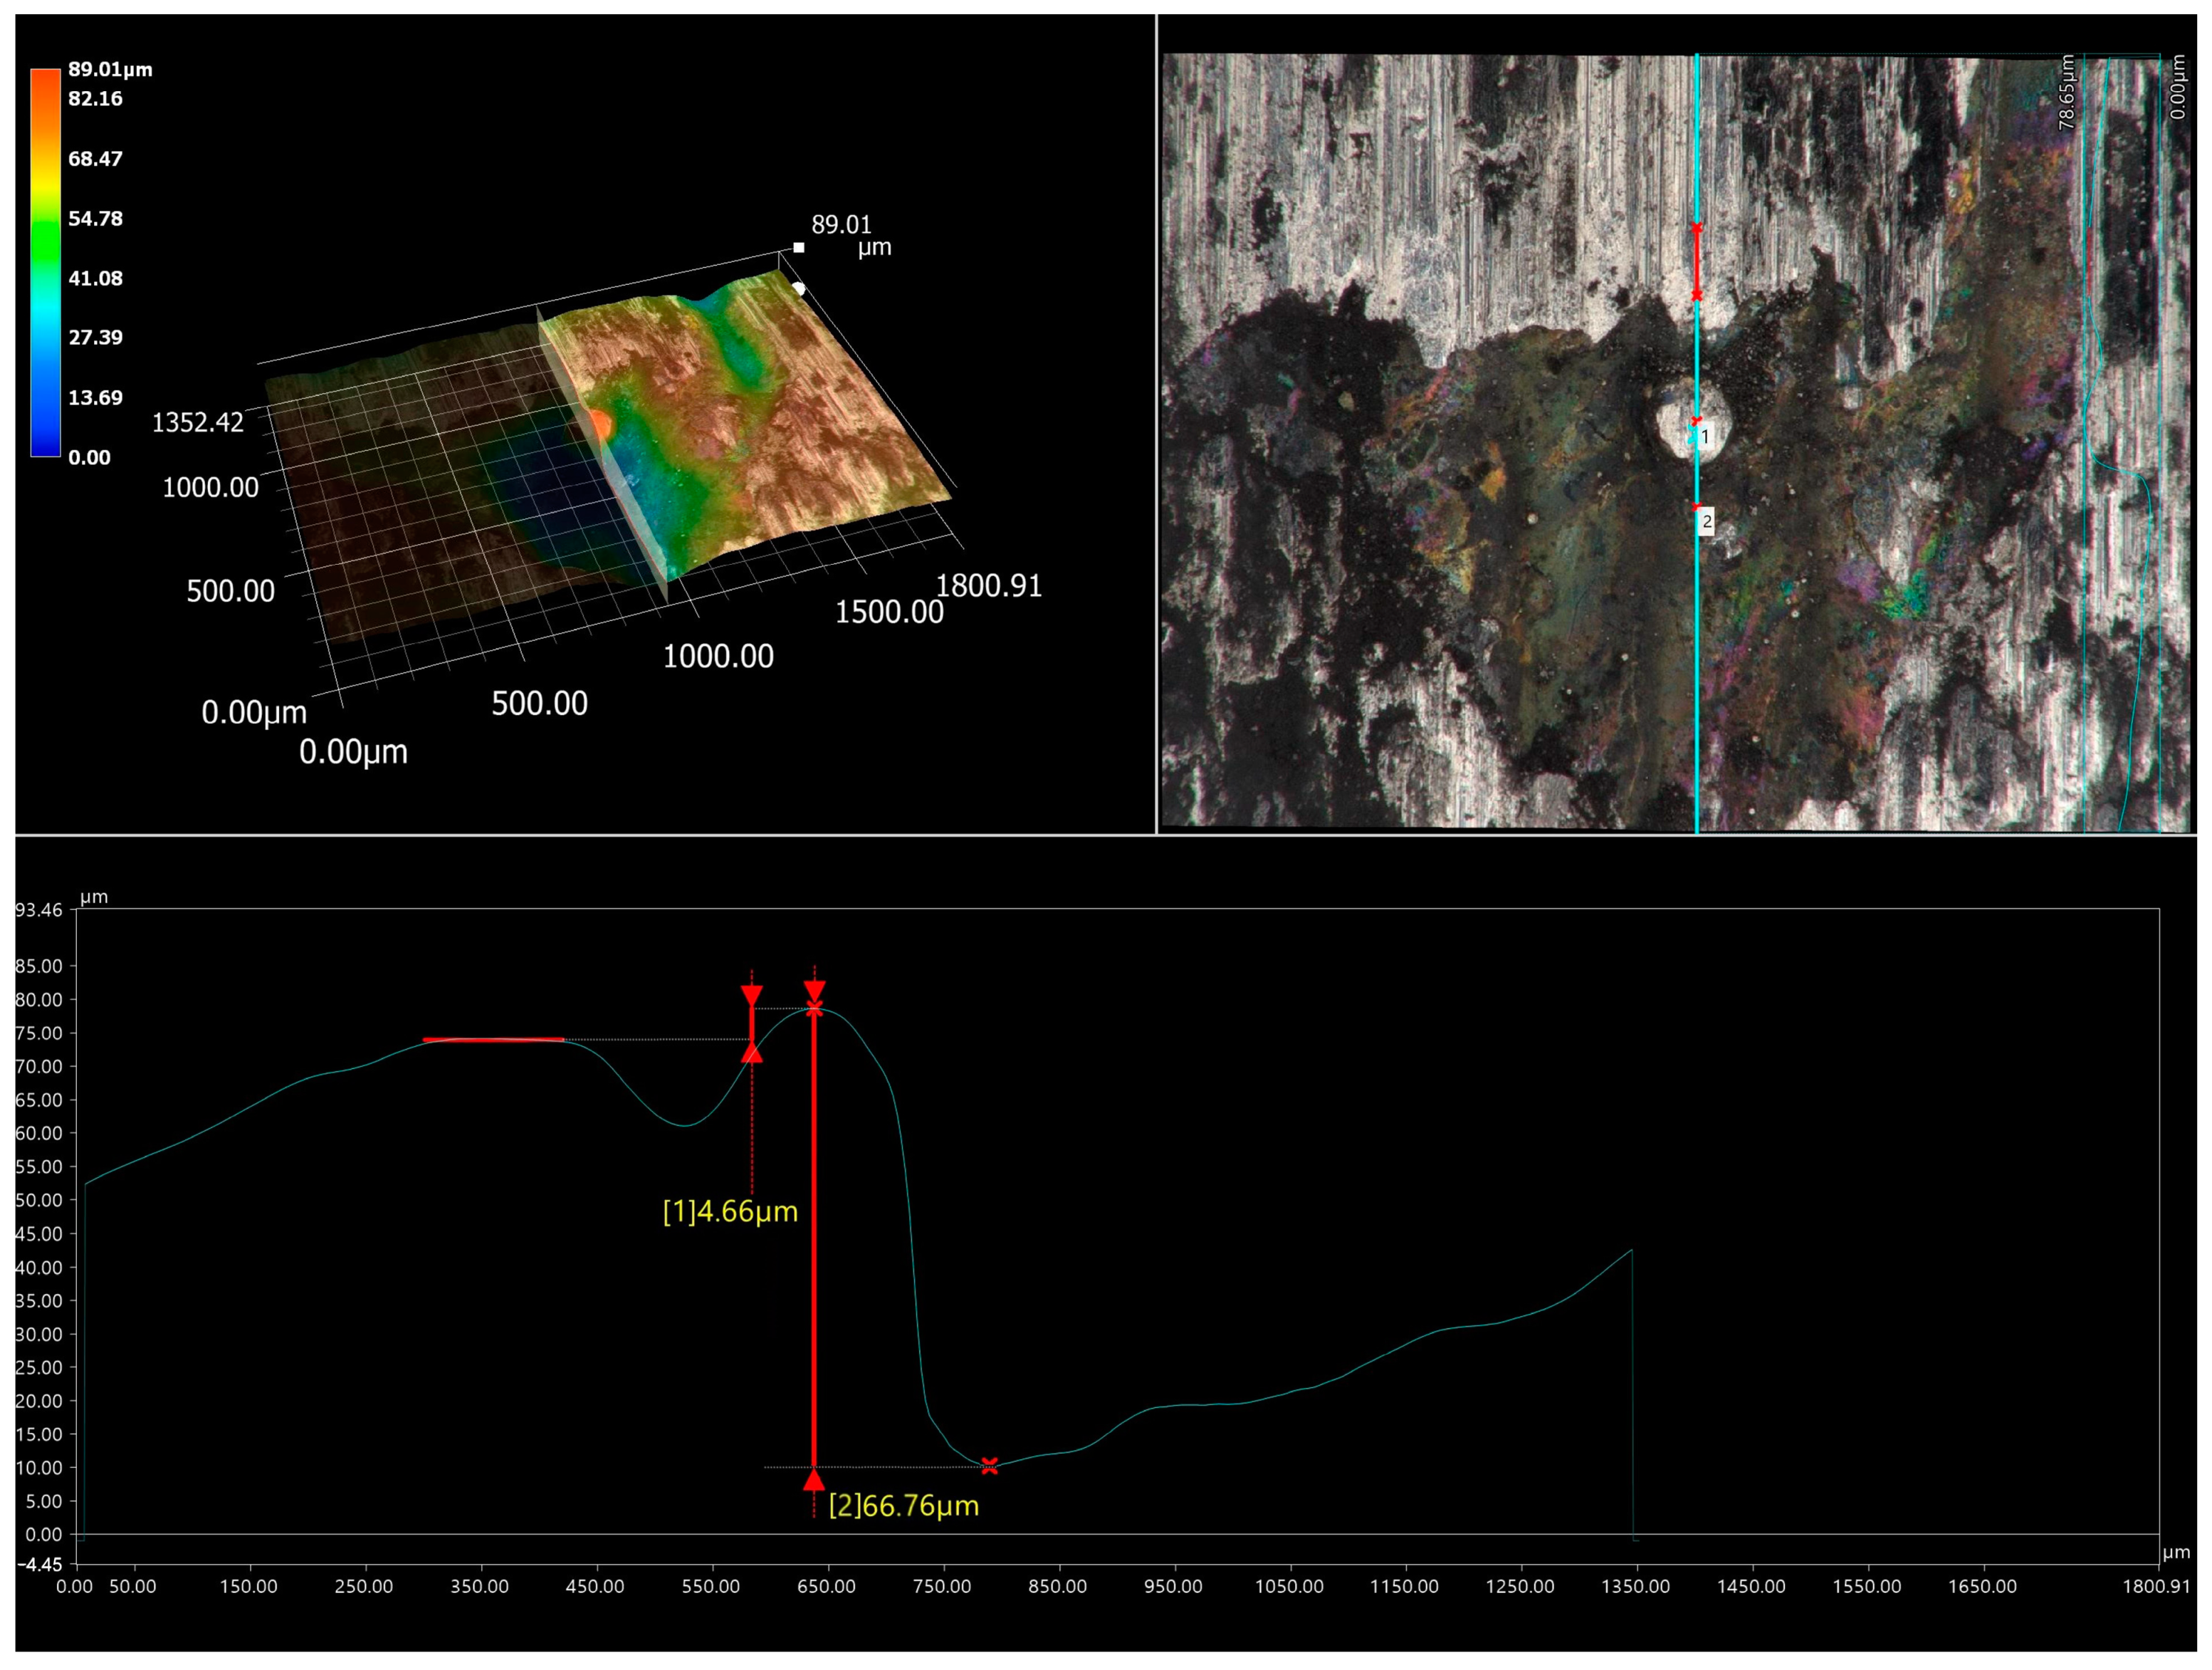
Task: Click the height color scale bar
Action: pos(45,262)
